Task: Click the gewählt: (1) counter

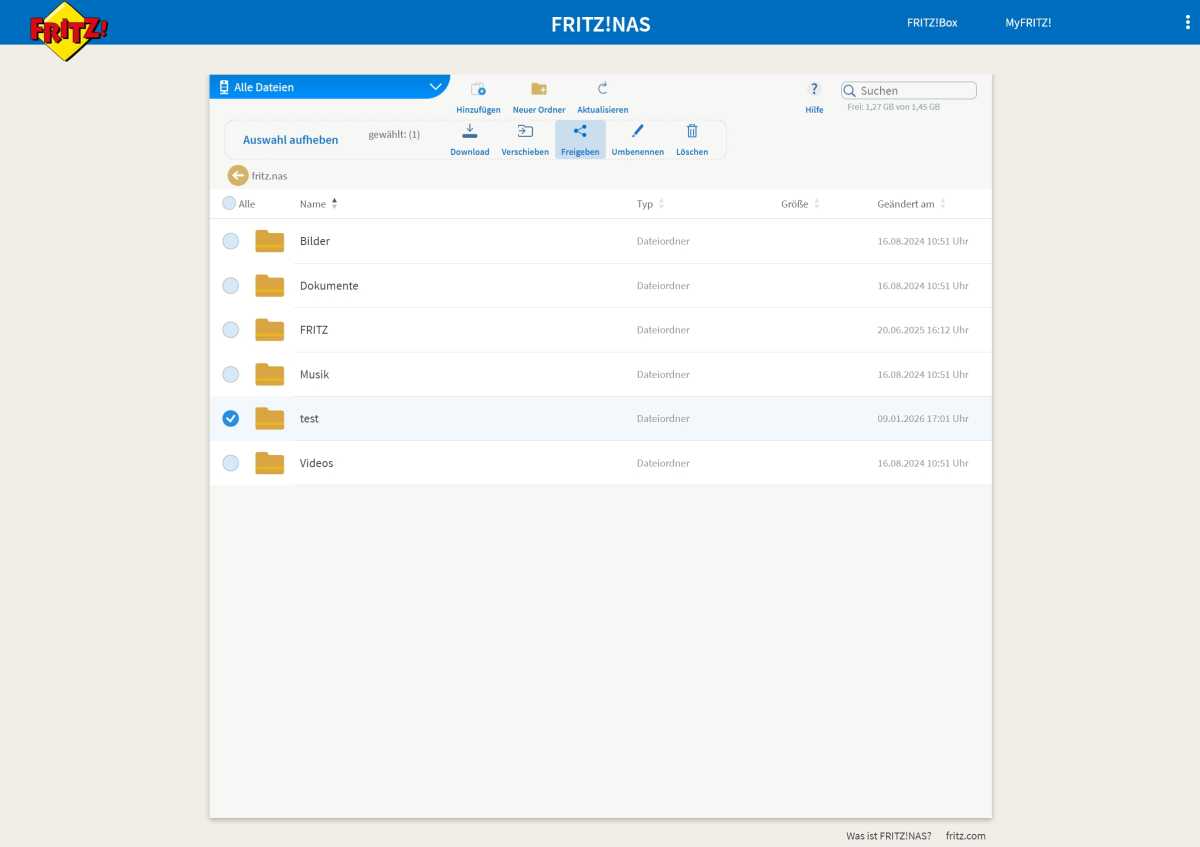Action: pyautogui.click(x=394, y=134)
